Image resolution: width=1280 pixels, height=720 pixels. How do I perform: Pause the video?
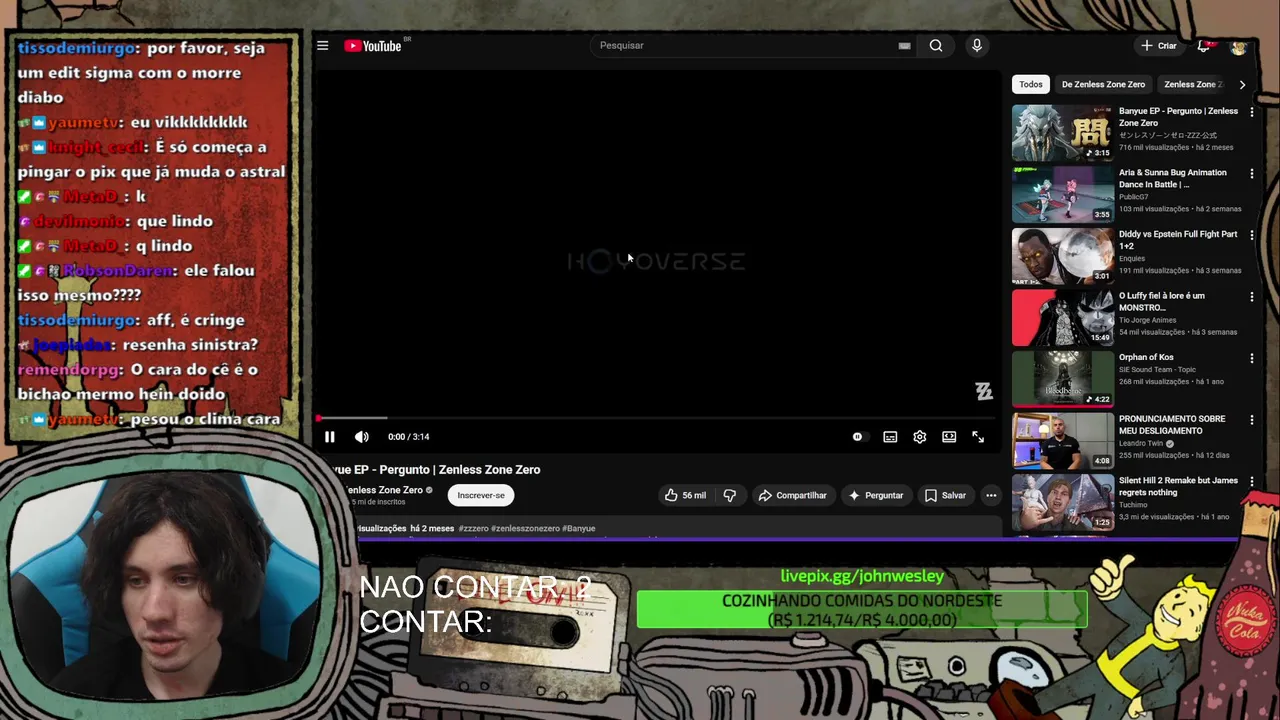click(329, 437)
